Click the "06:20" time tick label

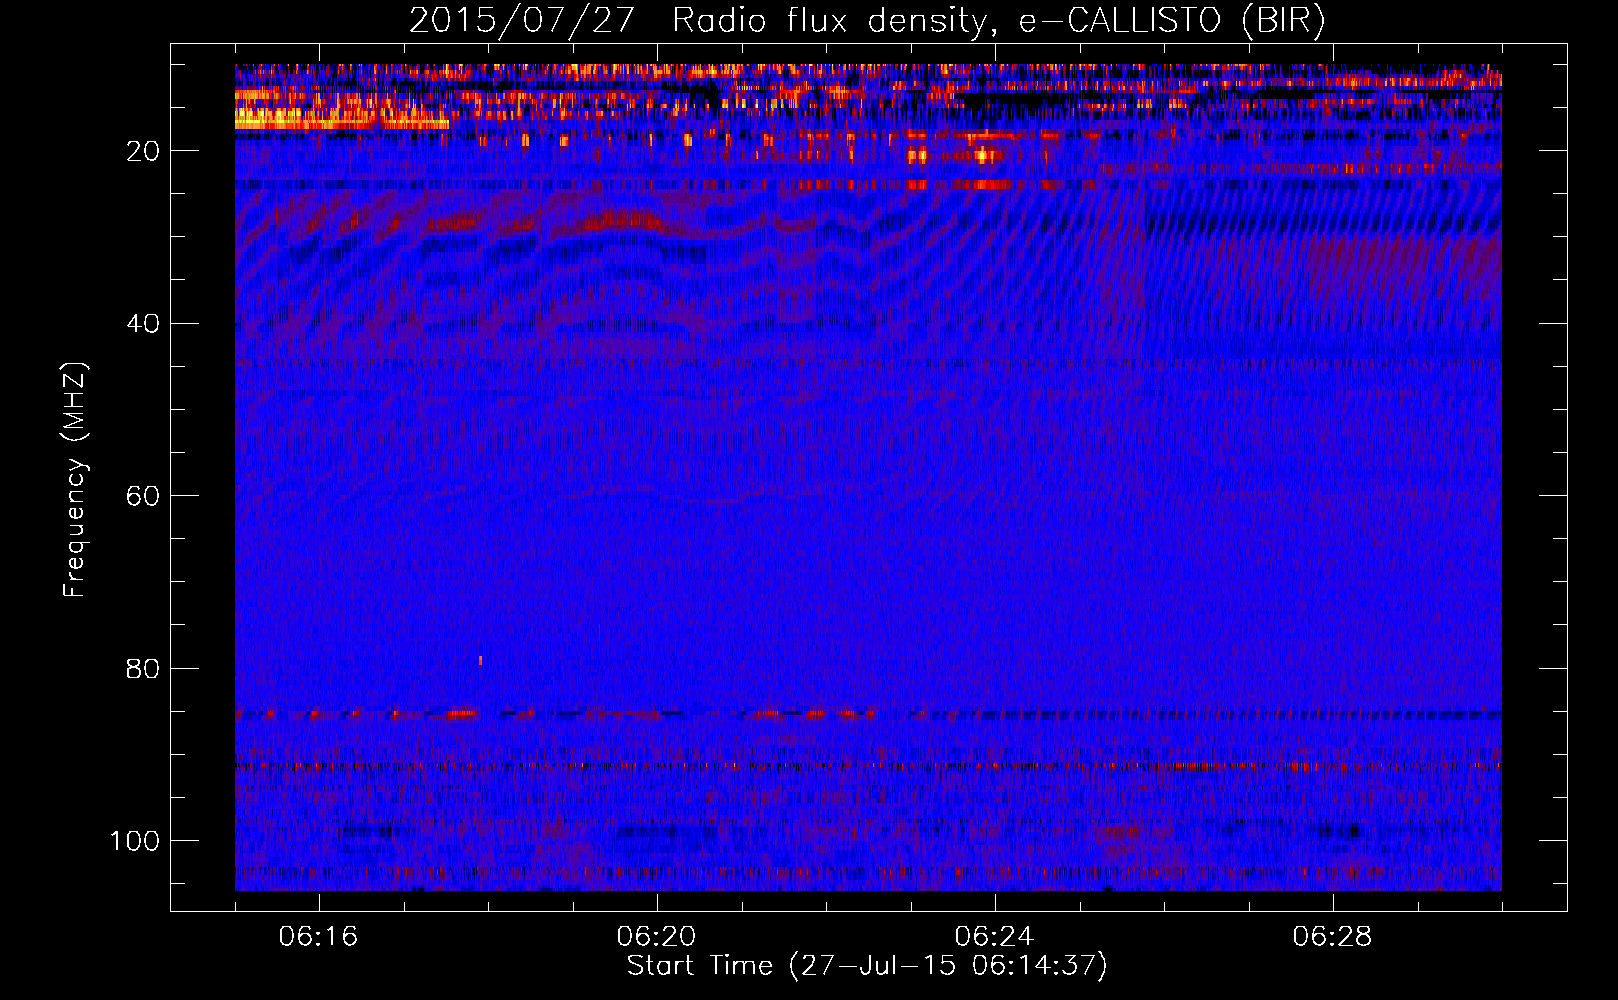656,937
